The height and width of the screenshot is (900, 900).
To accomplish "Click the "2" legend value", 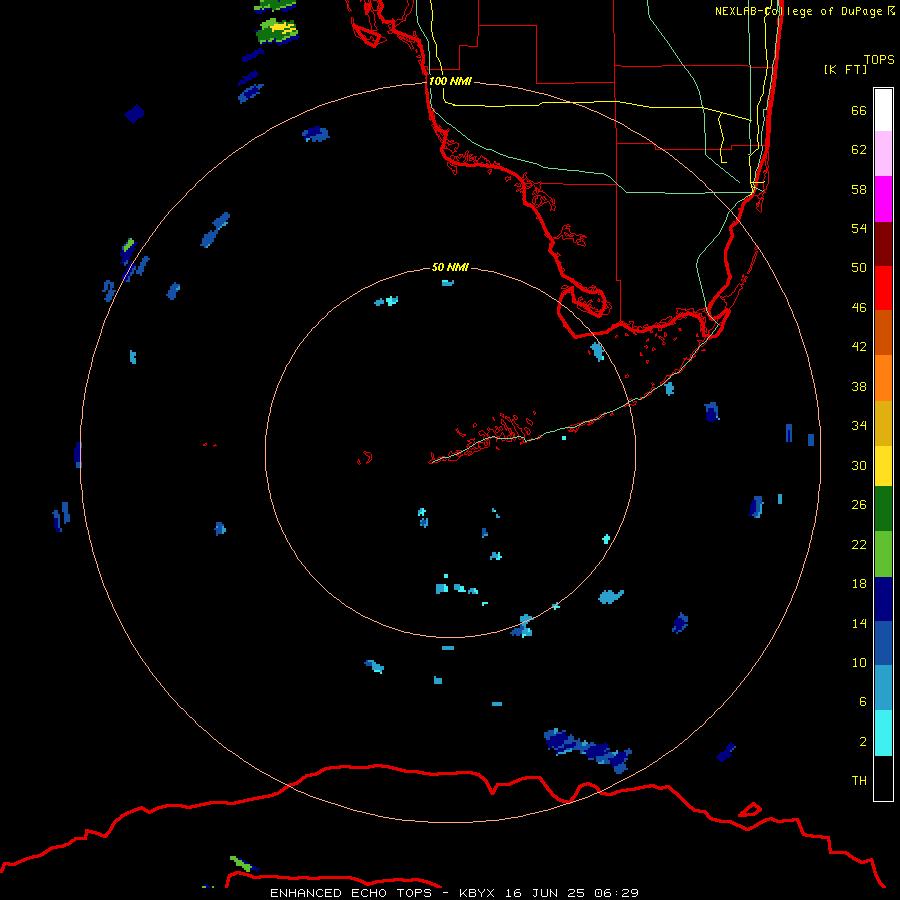I will pyautogui.click(x=863, y=741).
